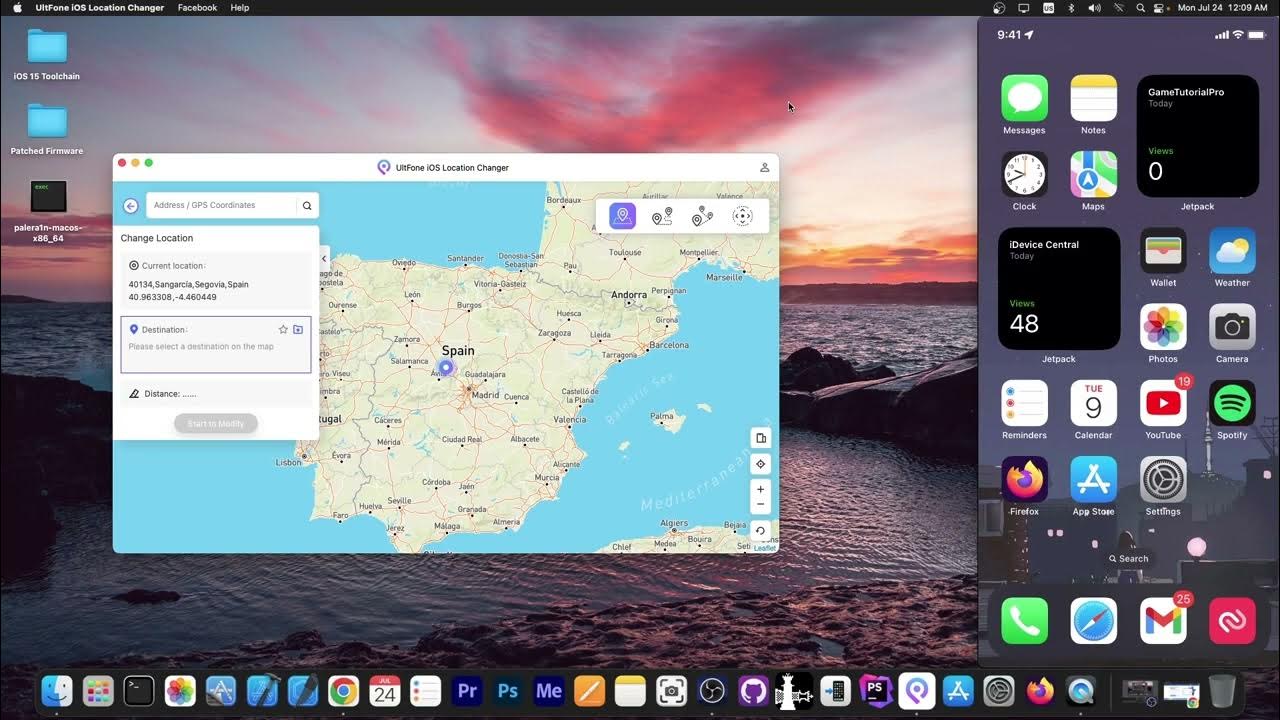
Task: Tap the Search pill on the iPhone
Action: point(1128,559)
